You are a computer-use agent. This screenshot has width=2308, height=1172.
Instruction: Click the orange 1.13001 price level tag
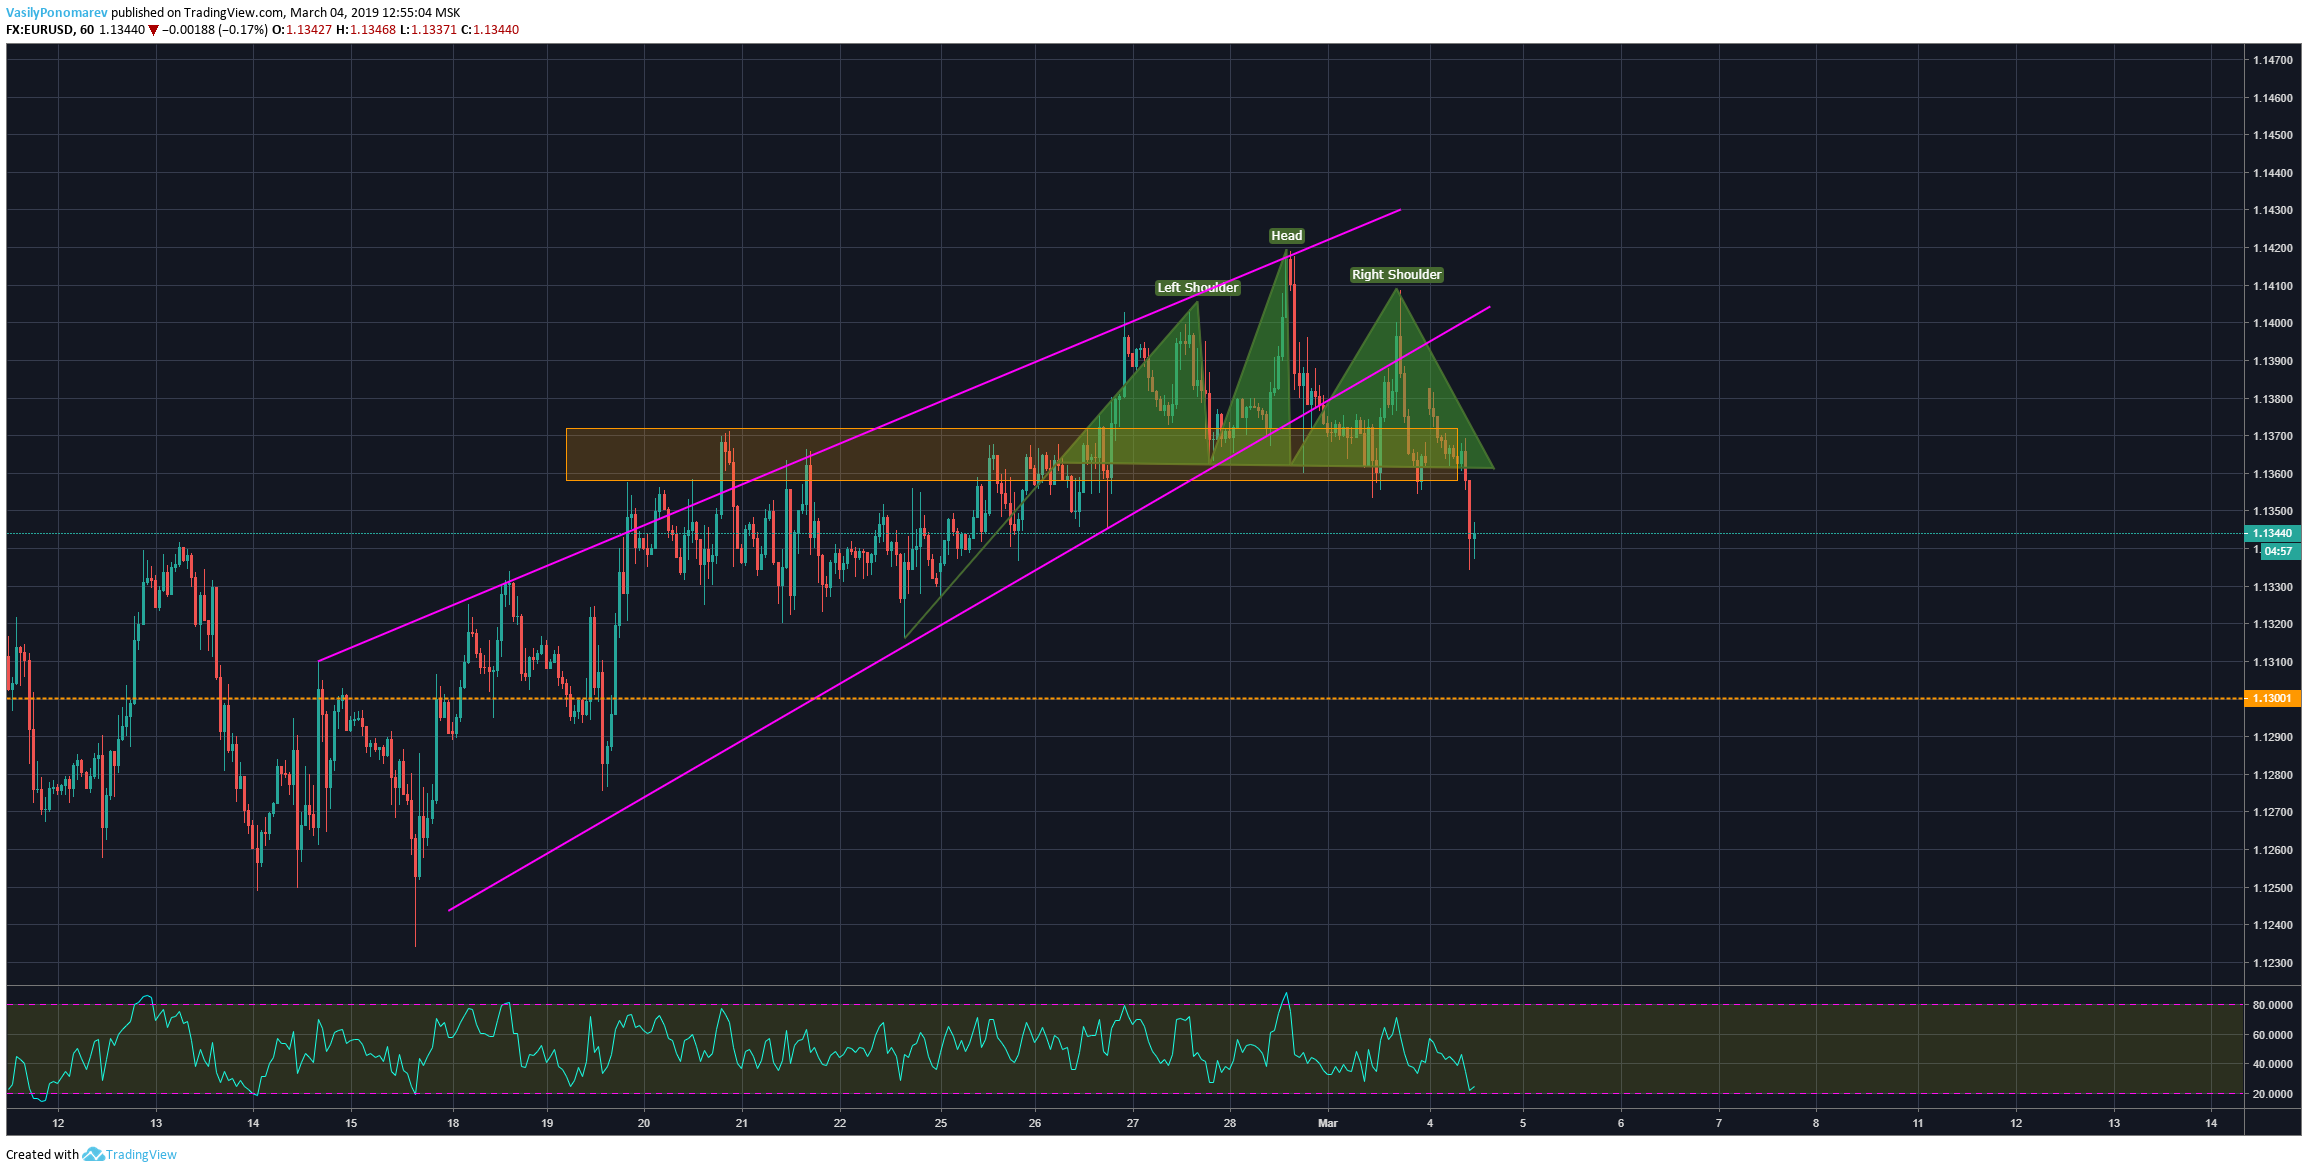tap(2272, 699)
